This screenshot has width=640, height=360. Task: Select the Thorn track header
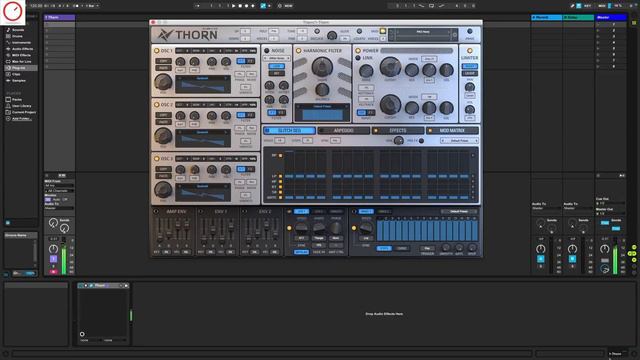tap(59, 18)
